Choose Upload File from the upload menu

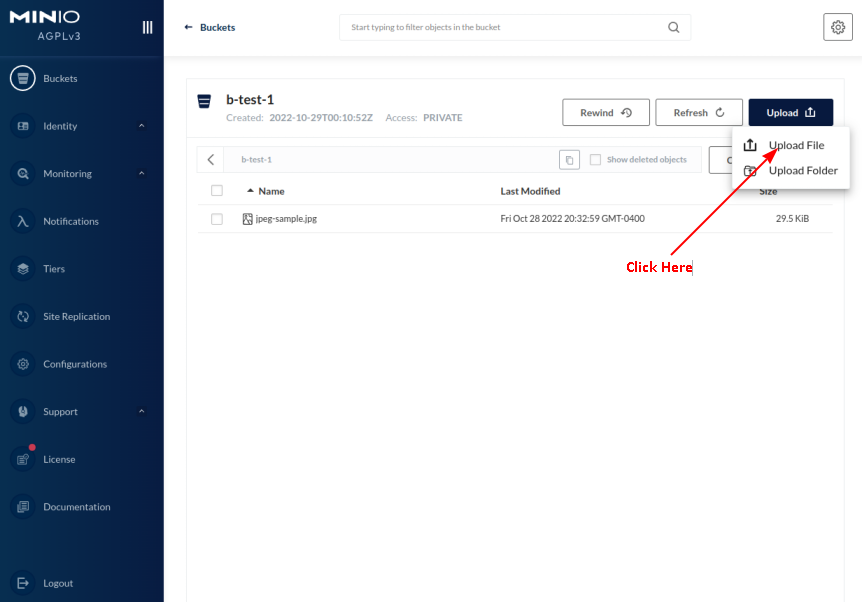(x=797, y=144)
